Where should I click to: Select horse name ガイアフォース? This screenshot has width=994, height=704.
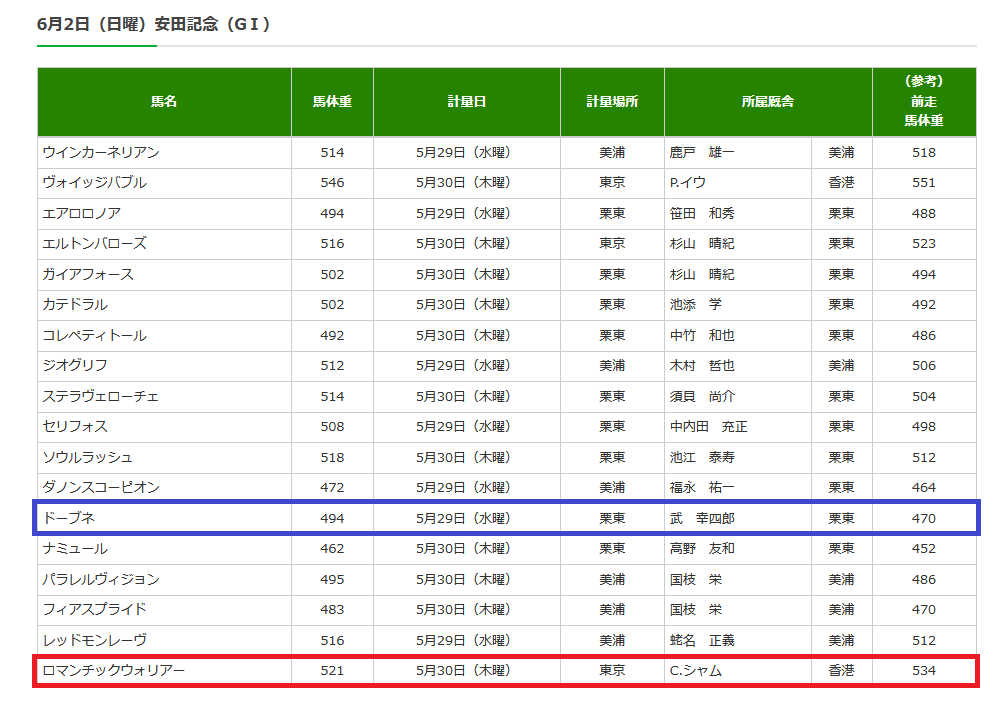(88, 274)
